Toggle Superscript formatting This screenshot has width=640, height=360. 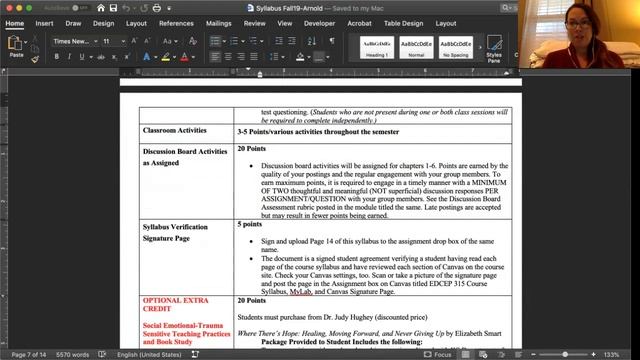[127, 57]
